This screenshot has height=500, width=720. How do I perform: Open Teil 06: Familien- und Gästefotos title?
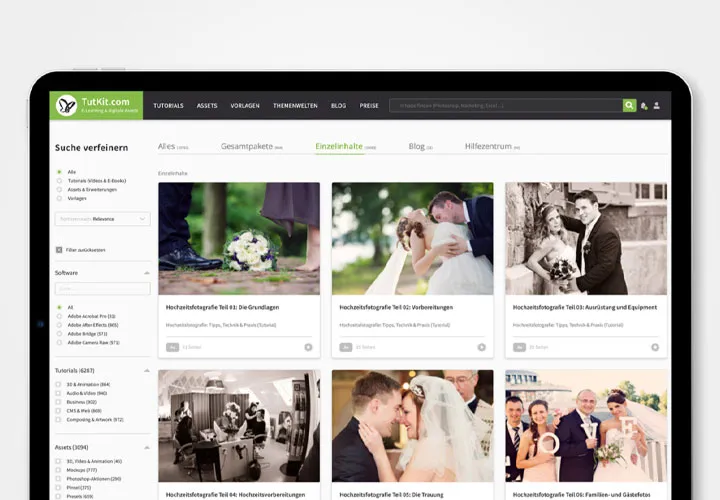[581, 495]
